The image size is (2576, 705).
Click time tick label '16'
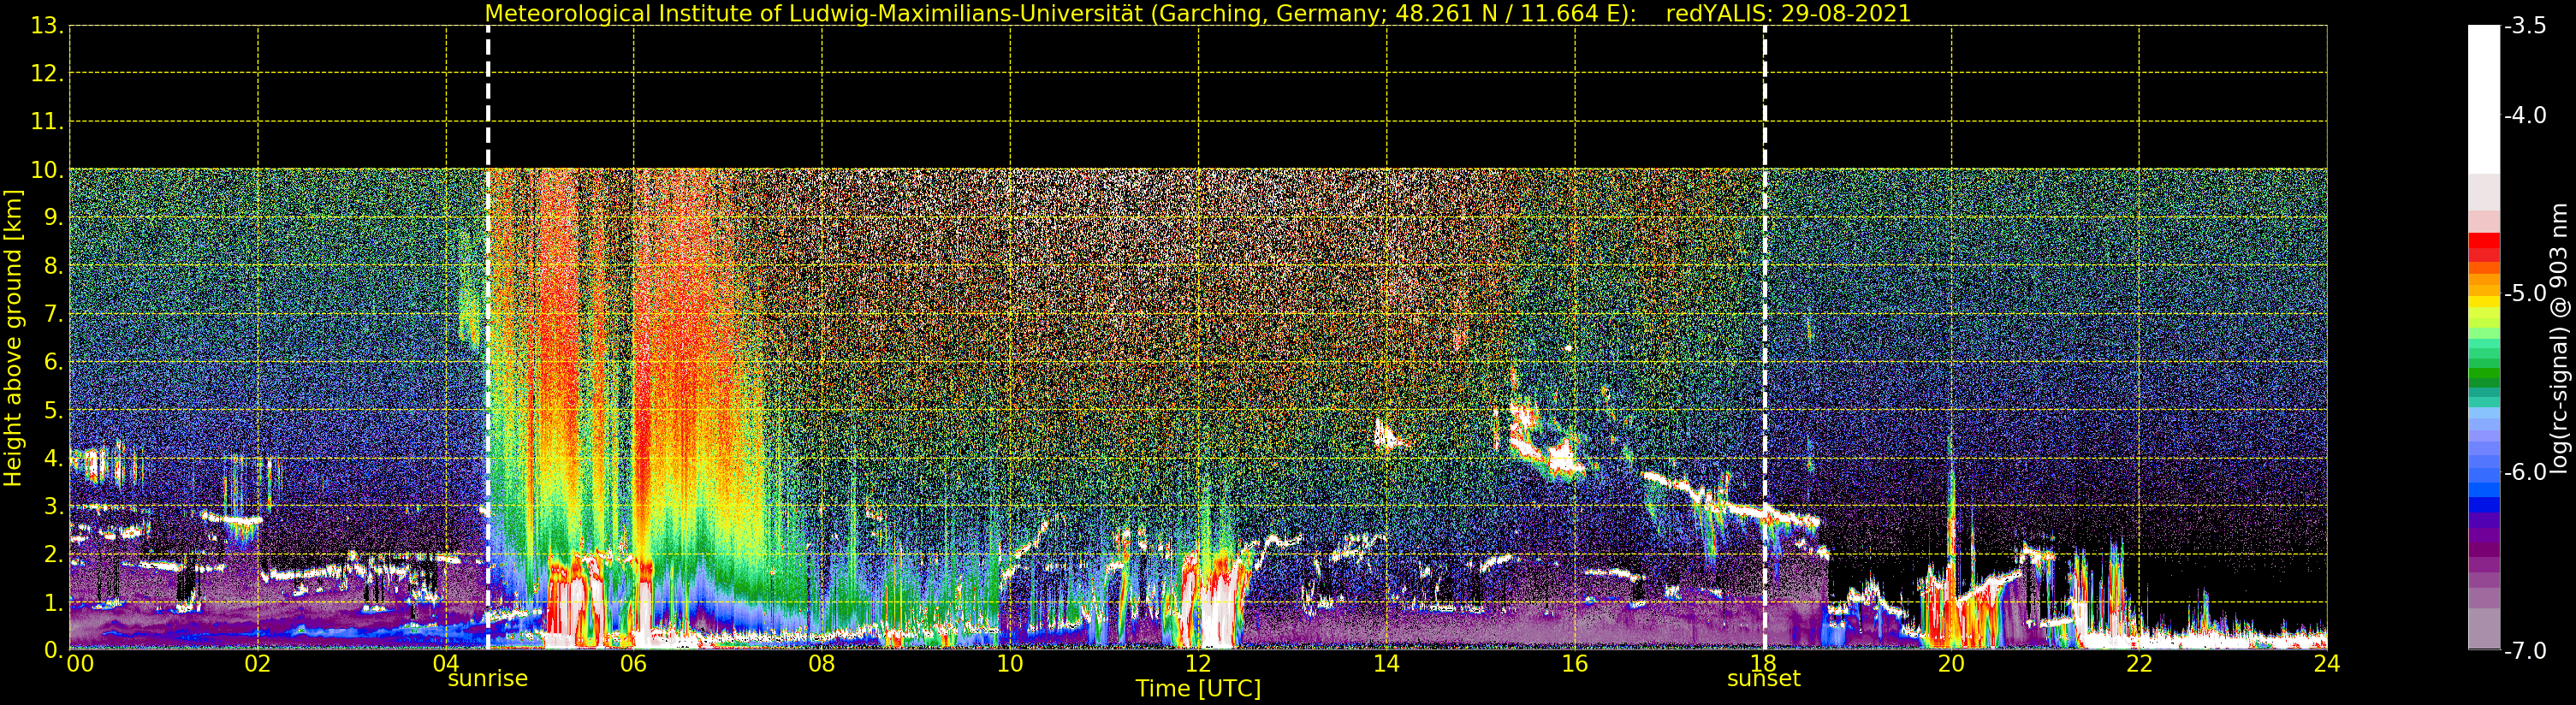click(x=1575, y=664)
